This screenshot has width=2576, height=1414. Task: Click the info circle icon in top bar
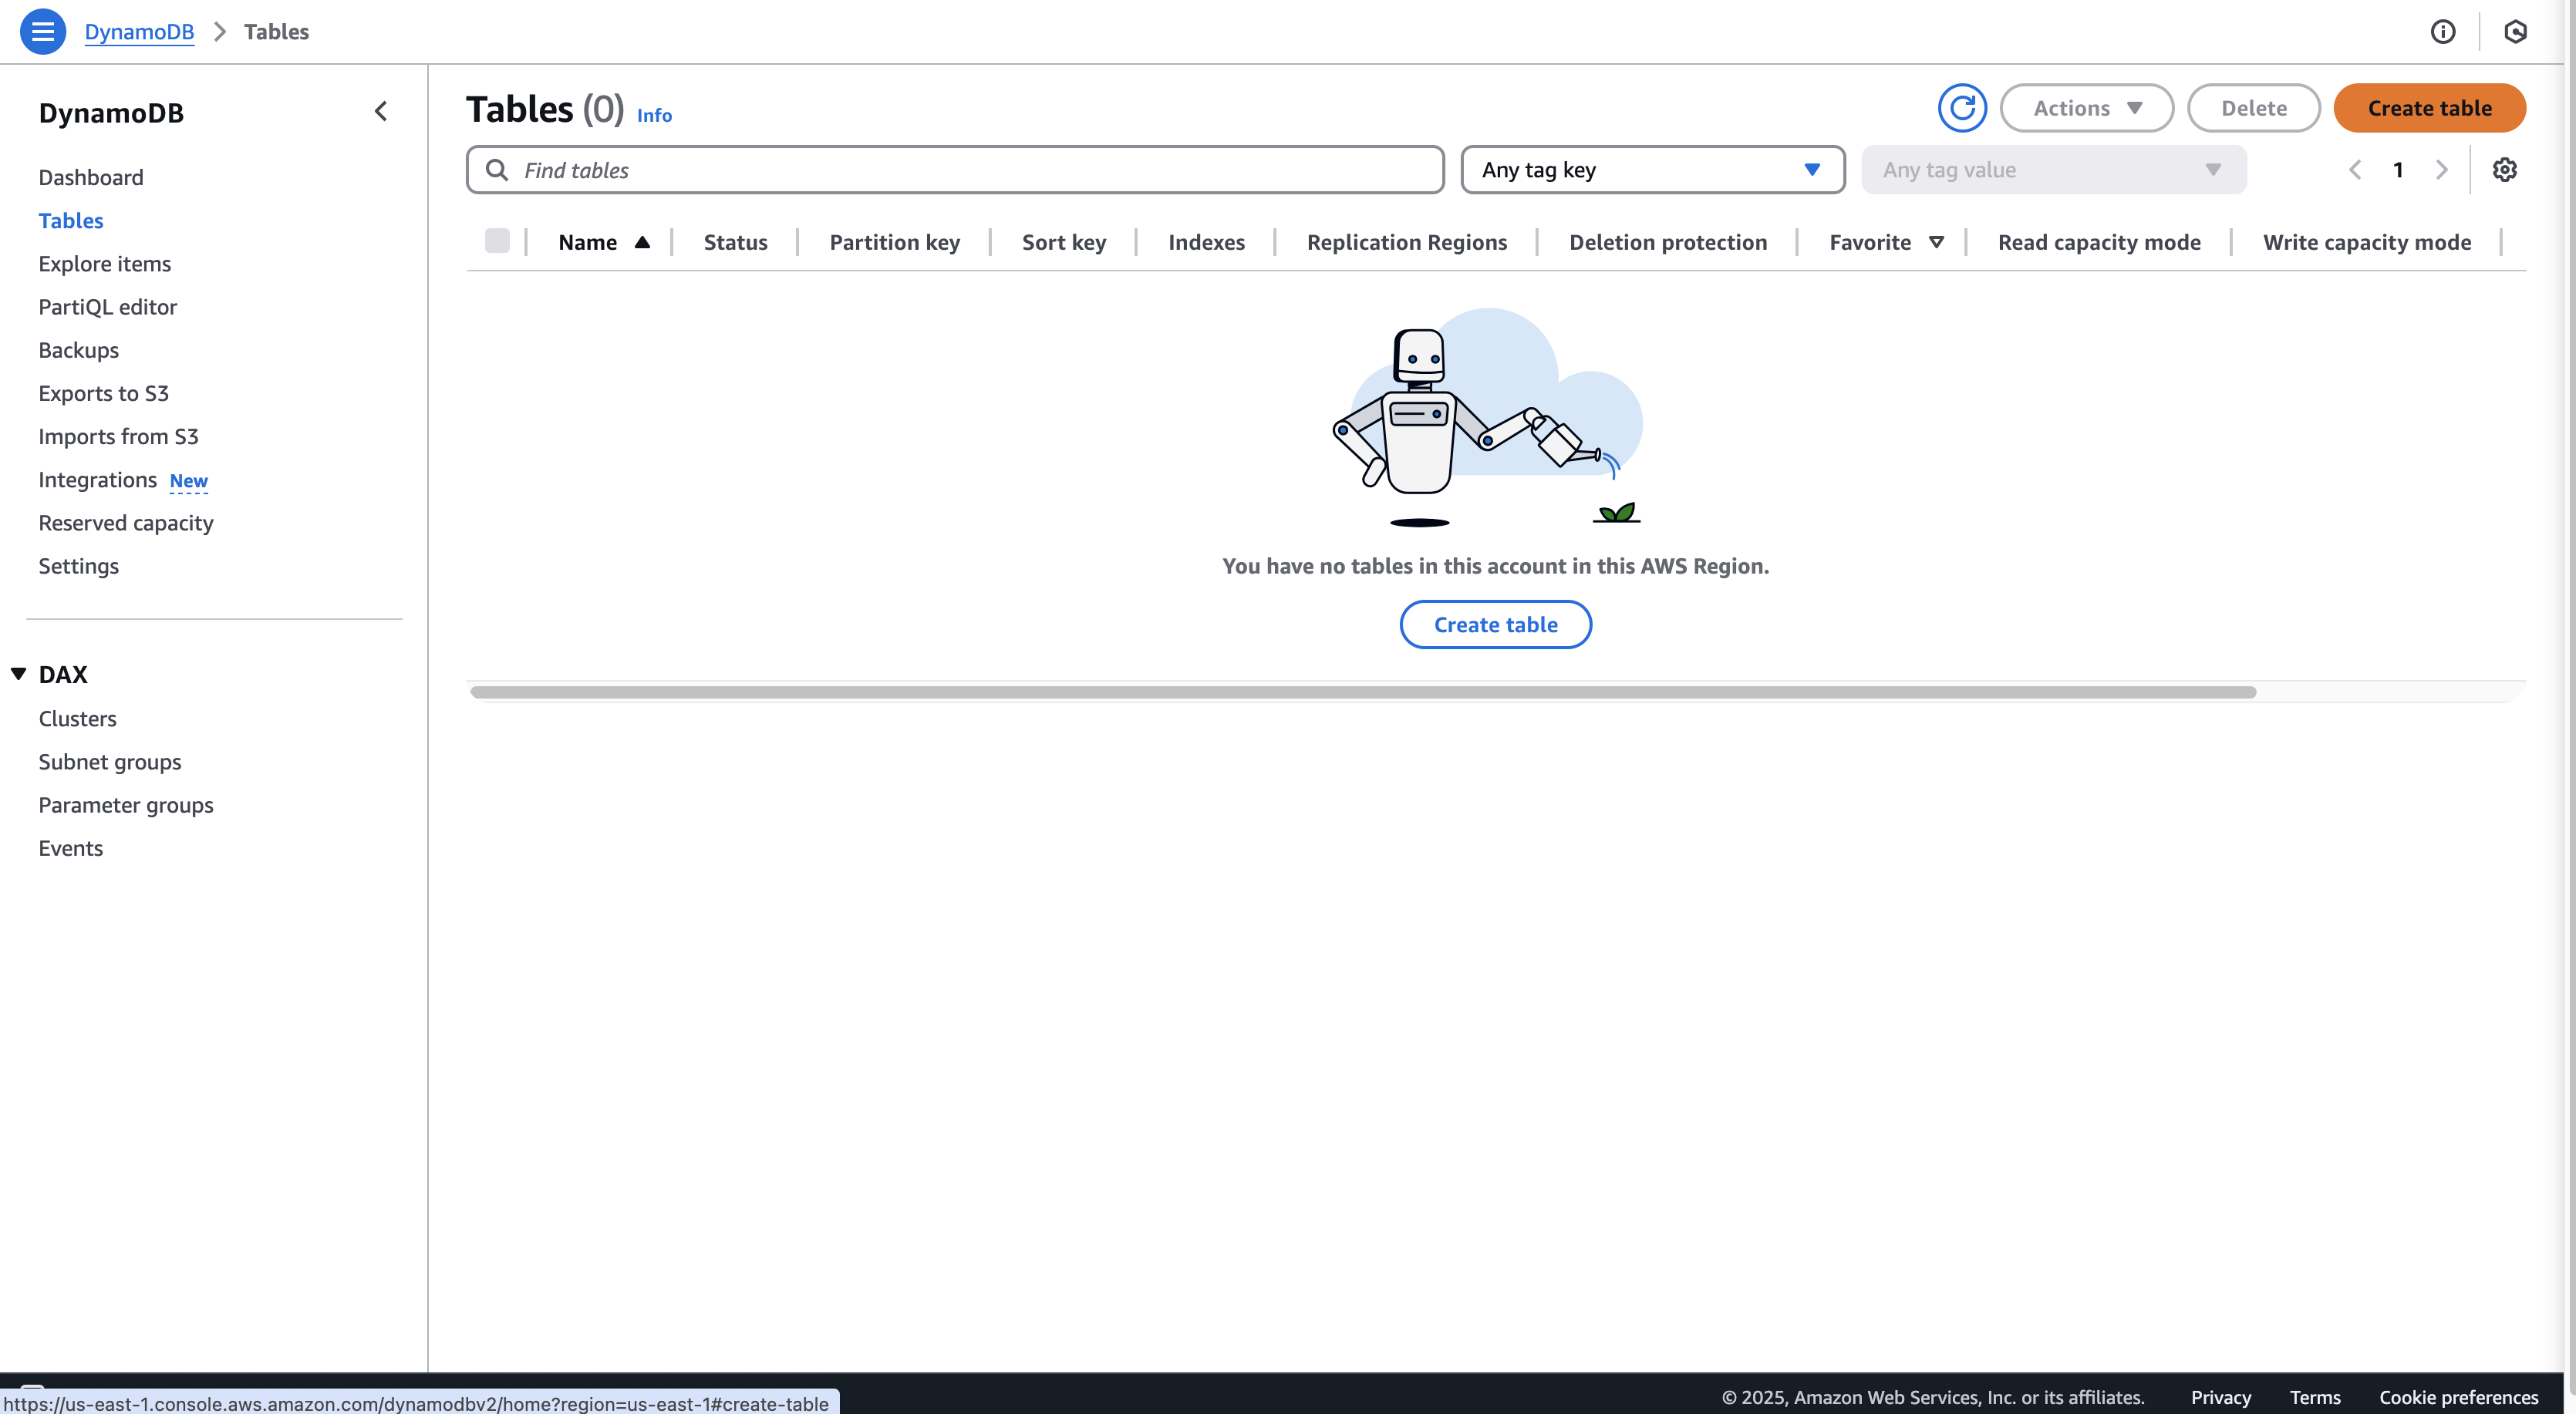[2443, 32]
